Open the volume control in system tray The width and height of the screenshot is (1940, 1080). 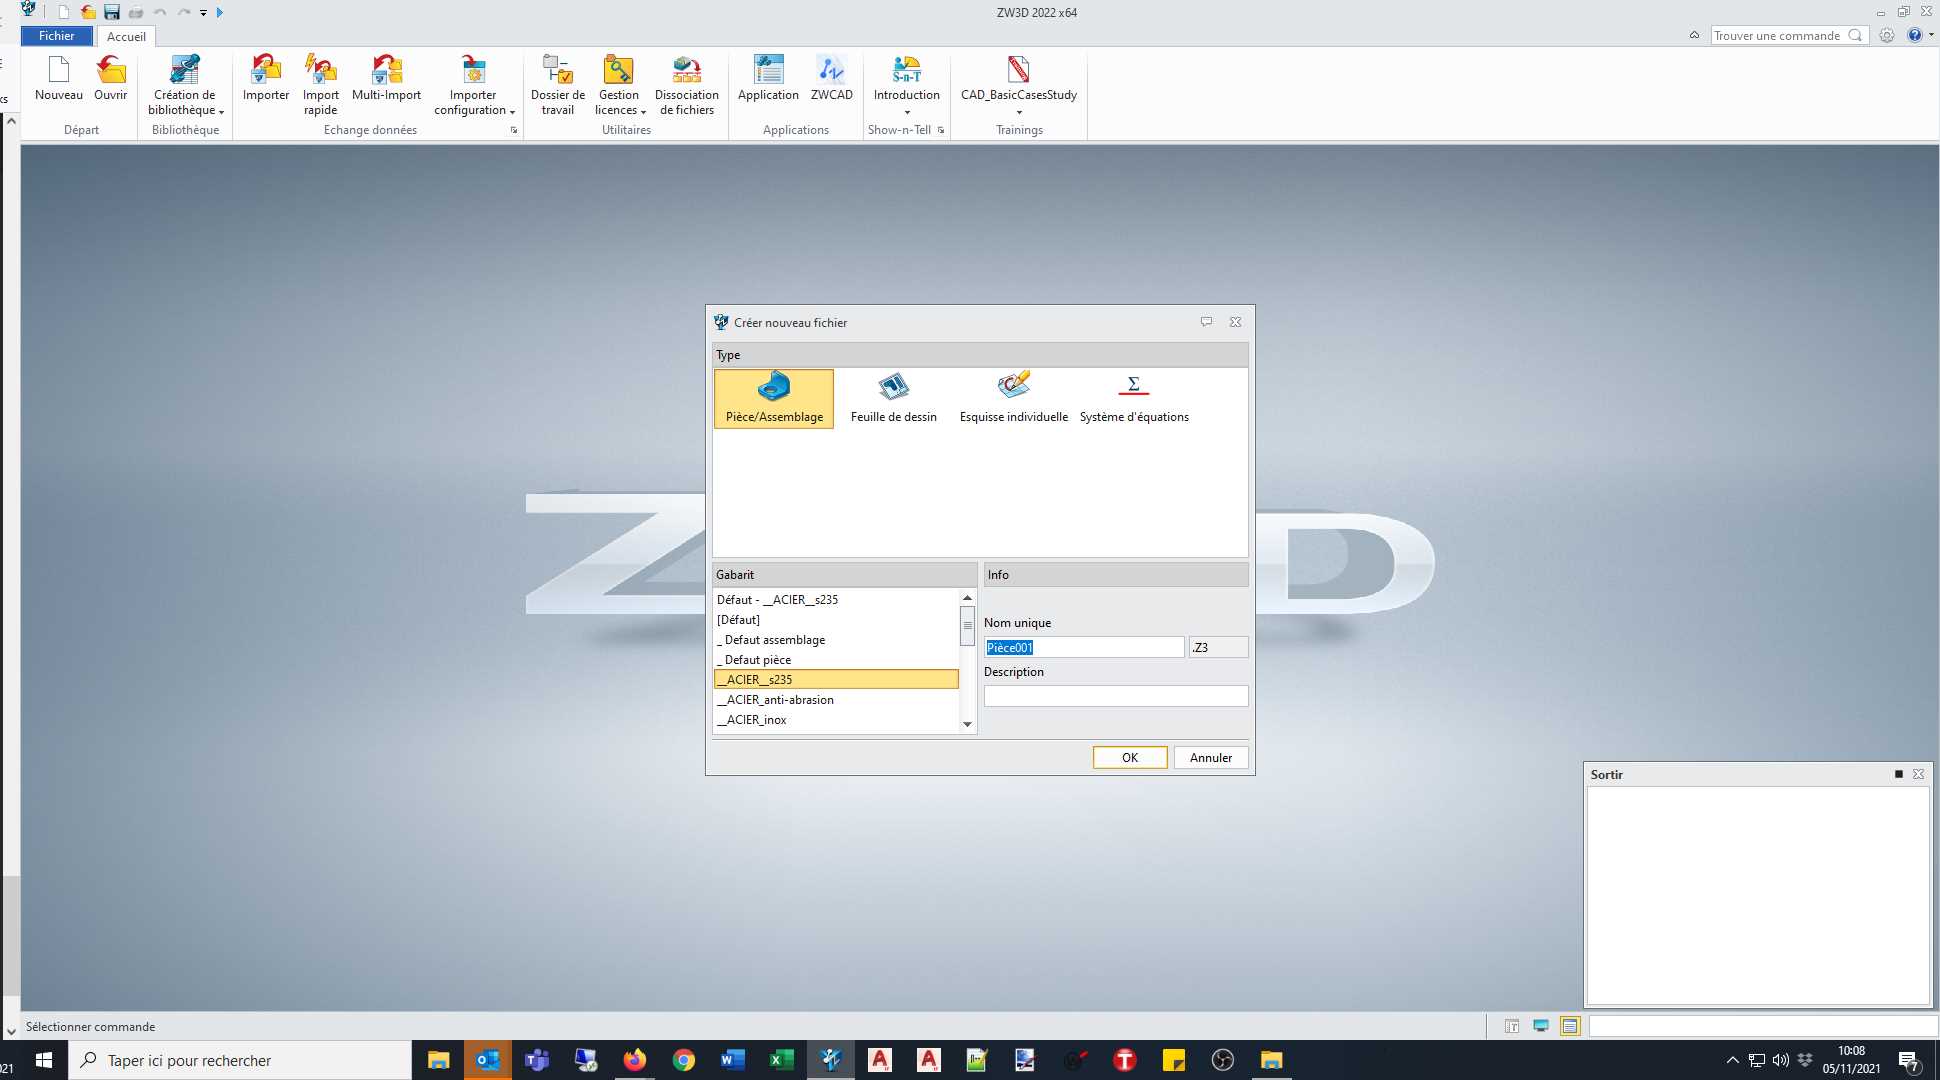pyautogui.click(x=1781, y=1060)
